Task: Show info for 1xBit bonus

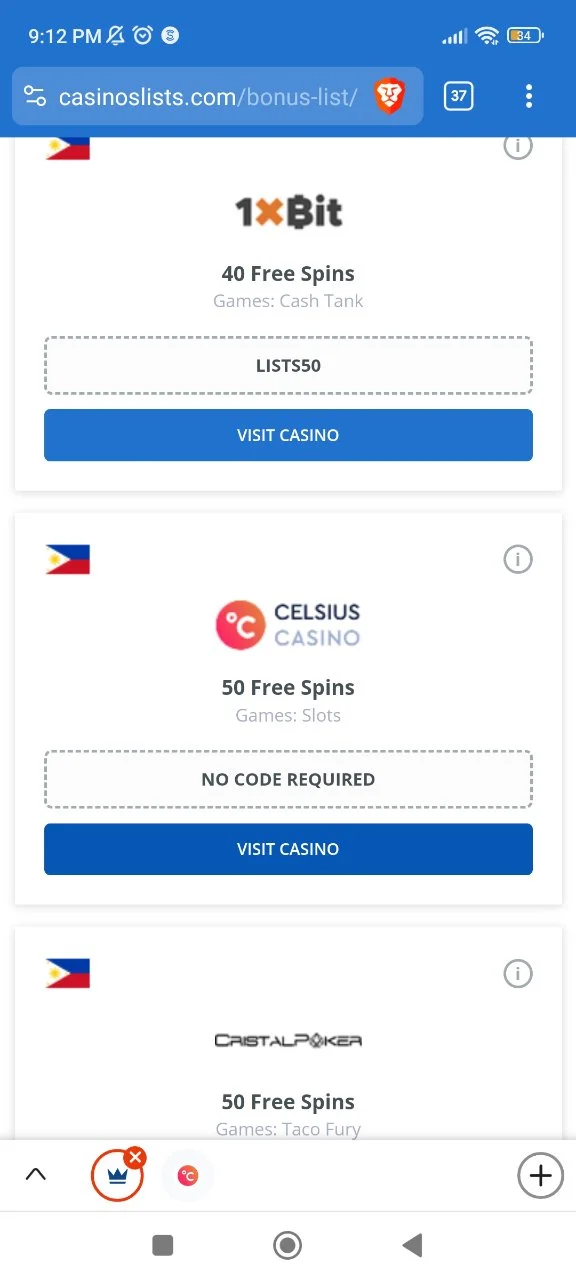Action: click(x=518, y=147)
